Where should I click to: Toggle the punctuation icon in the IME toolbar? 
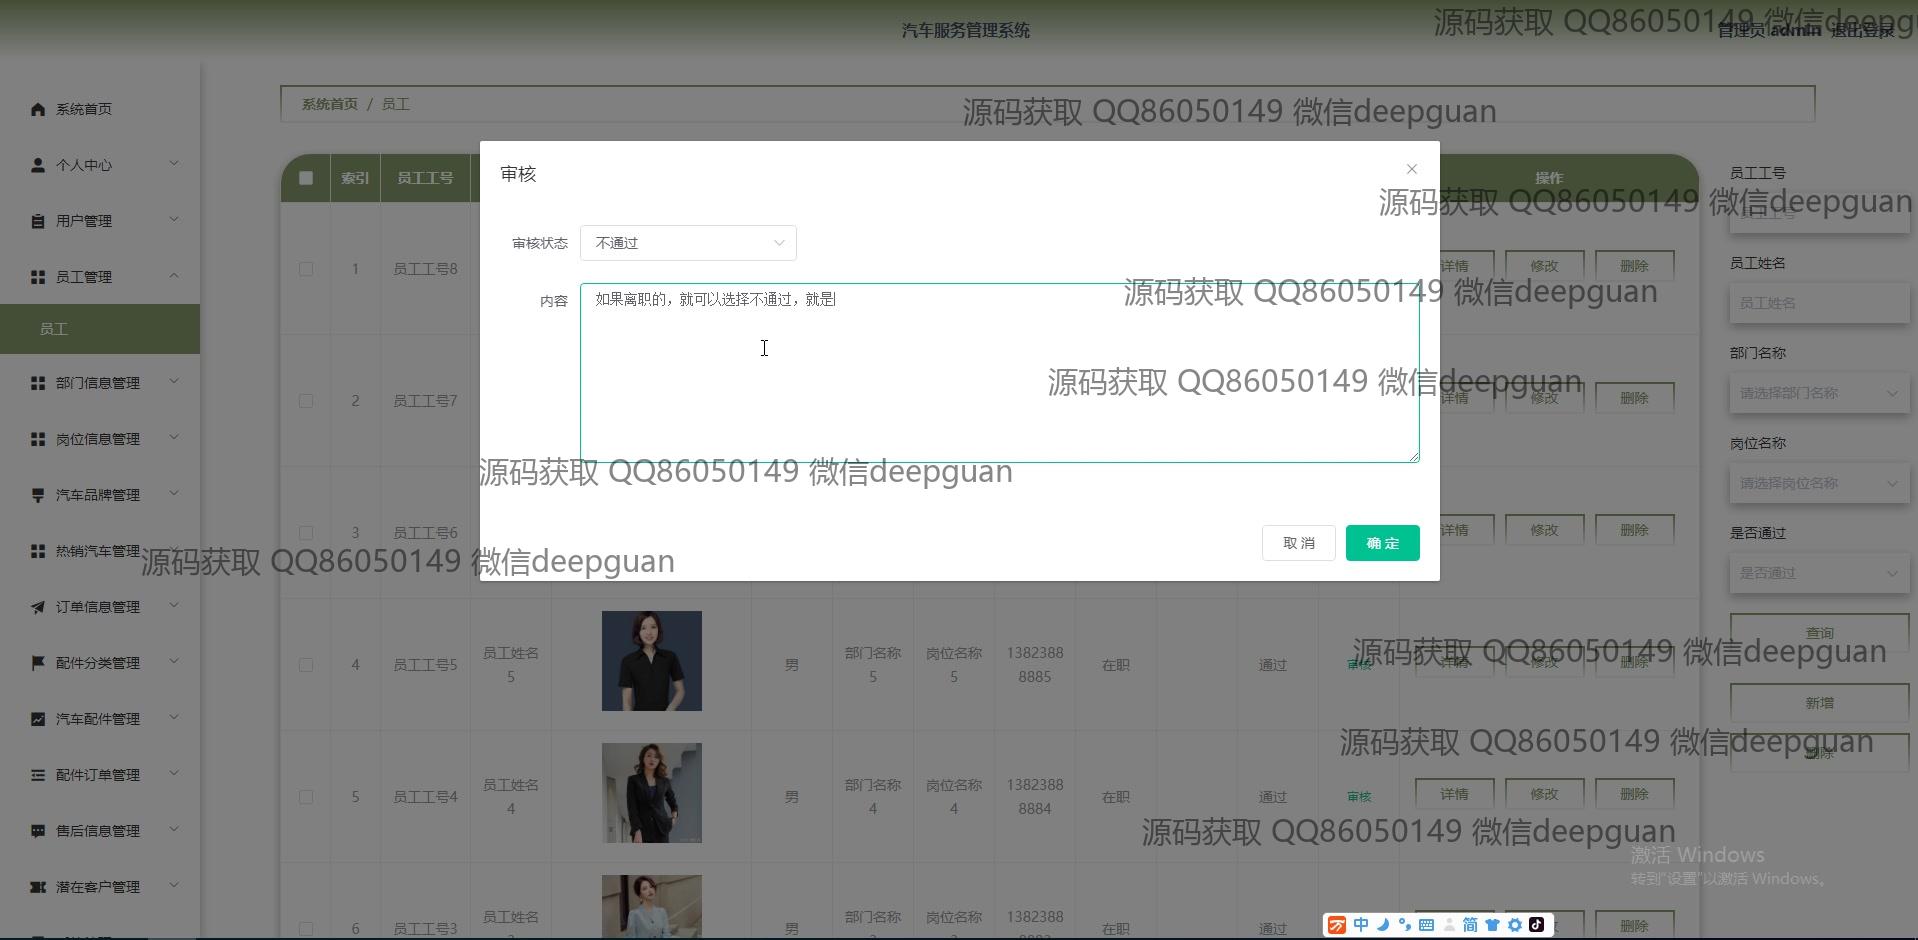(x=1404, y=925)
